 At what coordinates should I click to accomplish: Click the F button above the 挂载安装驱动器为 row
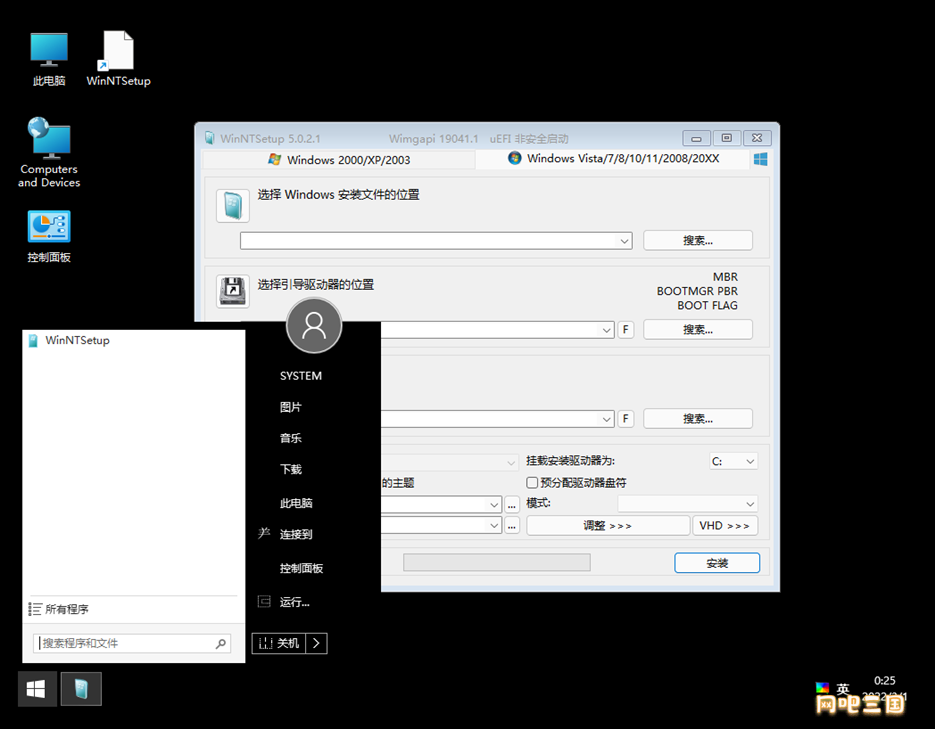[625, 418]
